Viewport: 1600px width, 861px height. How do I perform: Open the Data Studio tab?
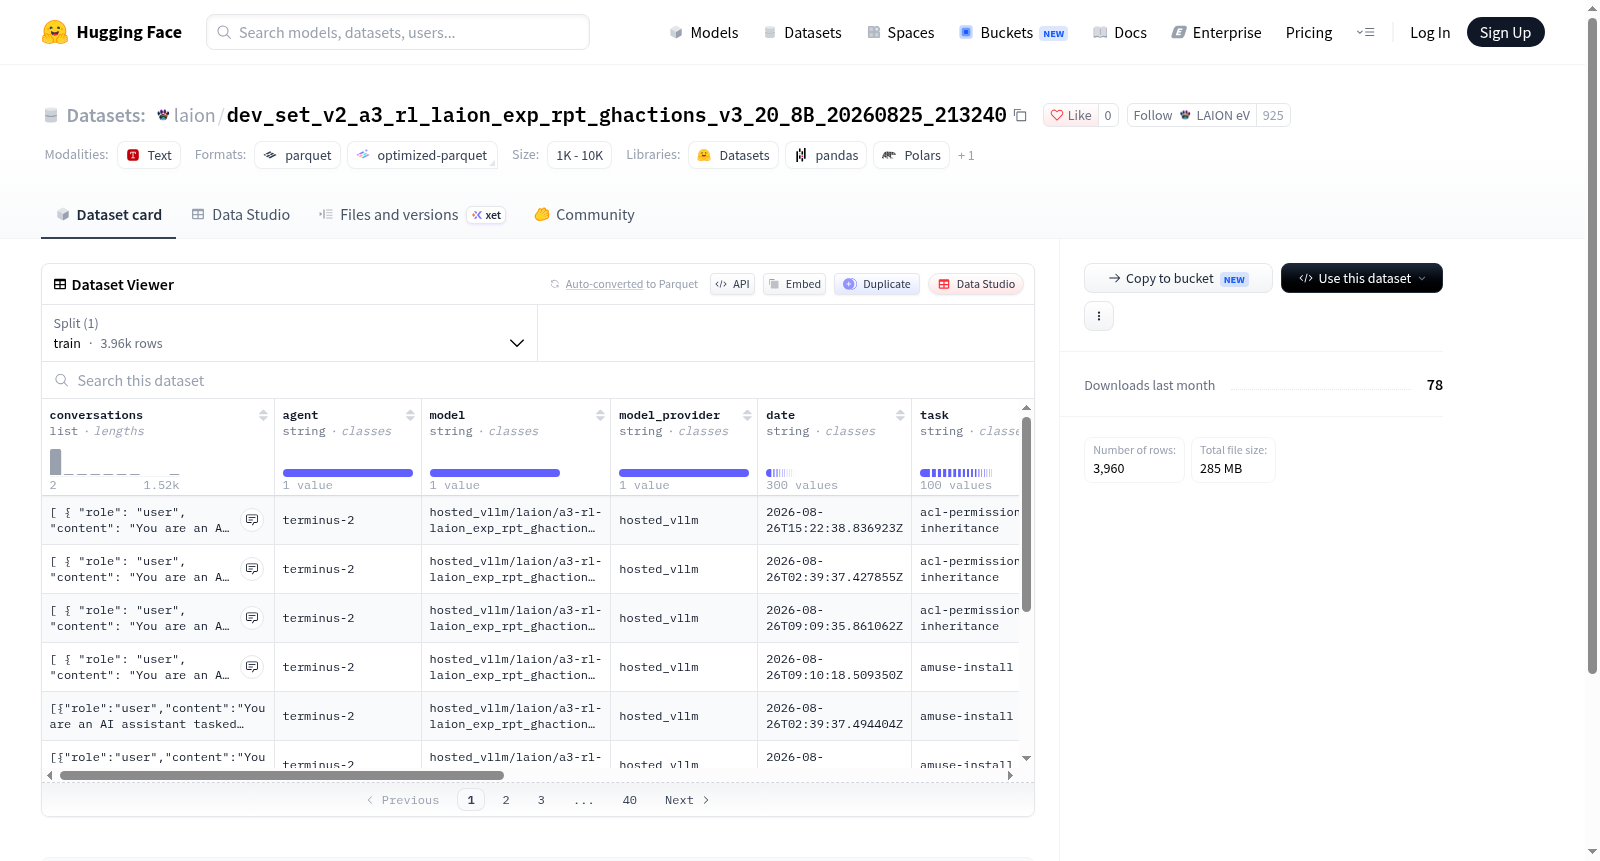point(241,215)
